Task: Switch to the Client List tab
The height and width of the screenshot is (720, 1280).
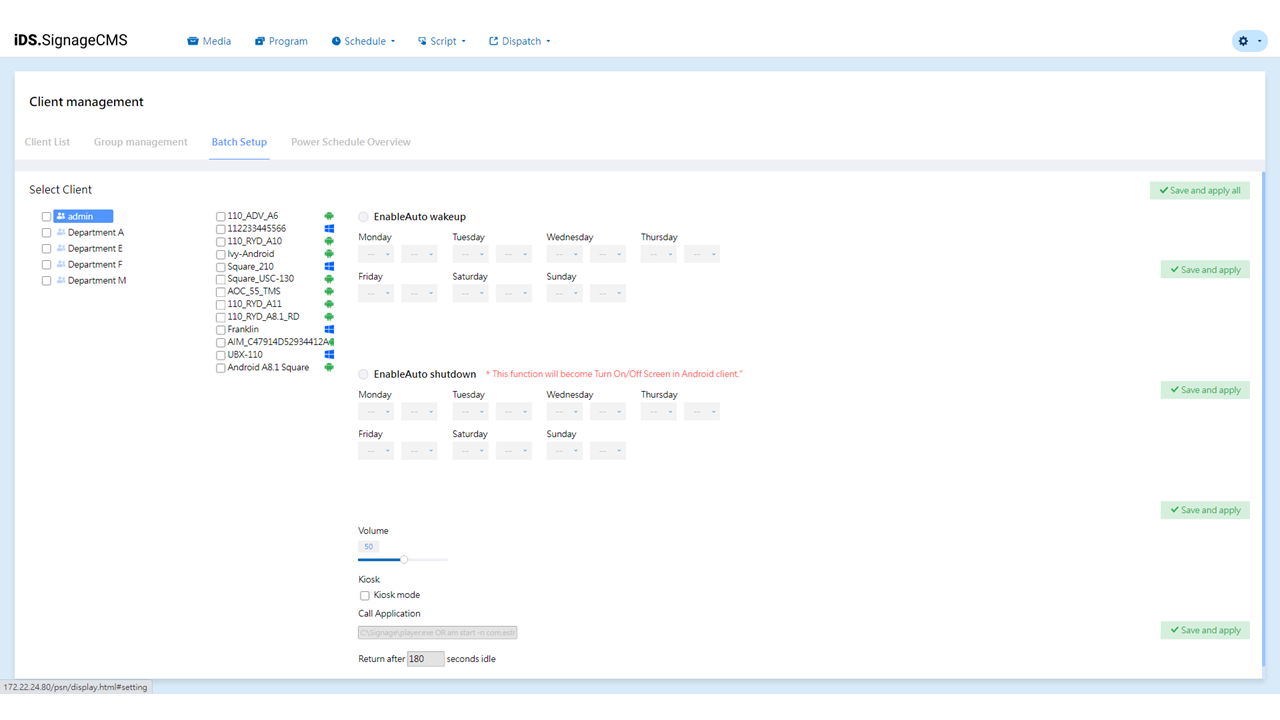Action: click(47, 142)
